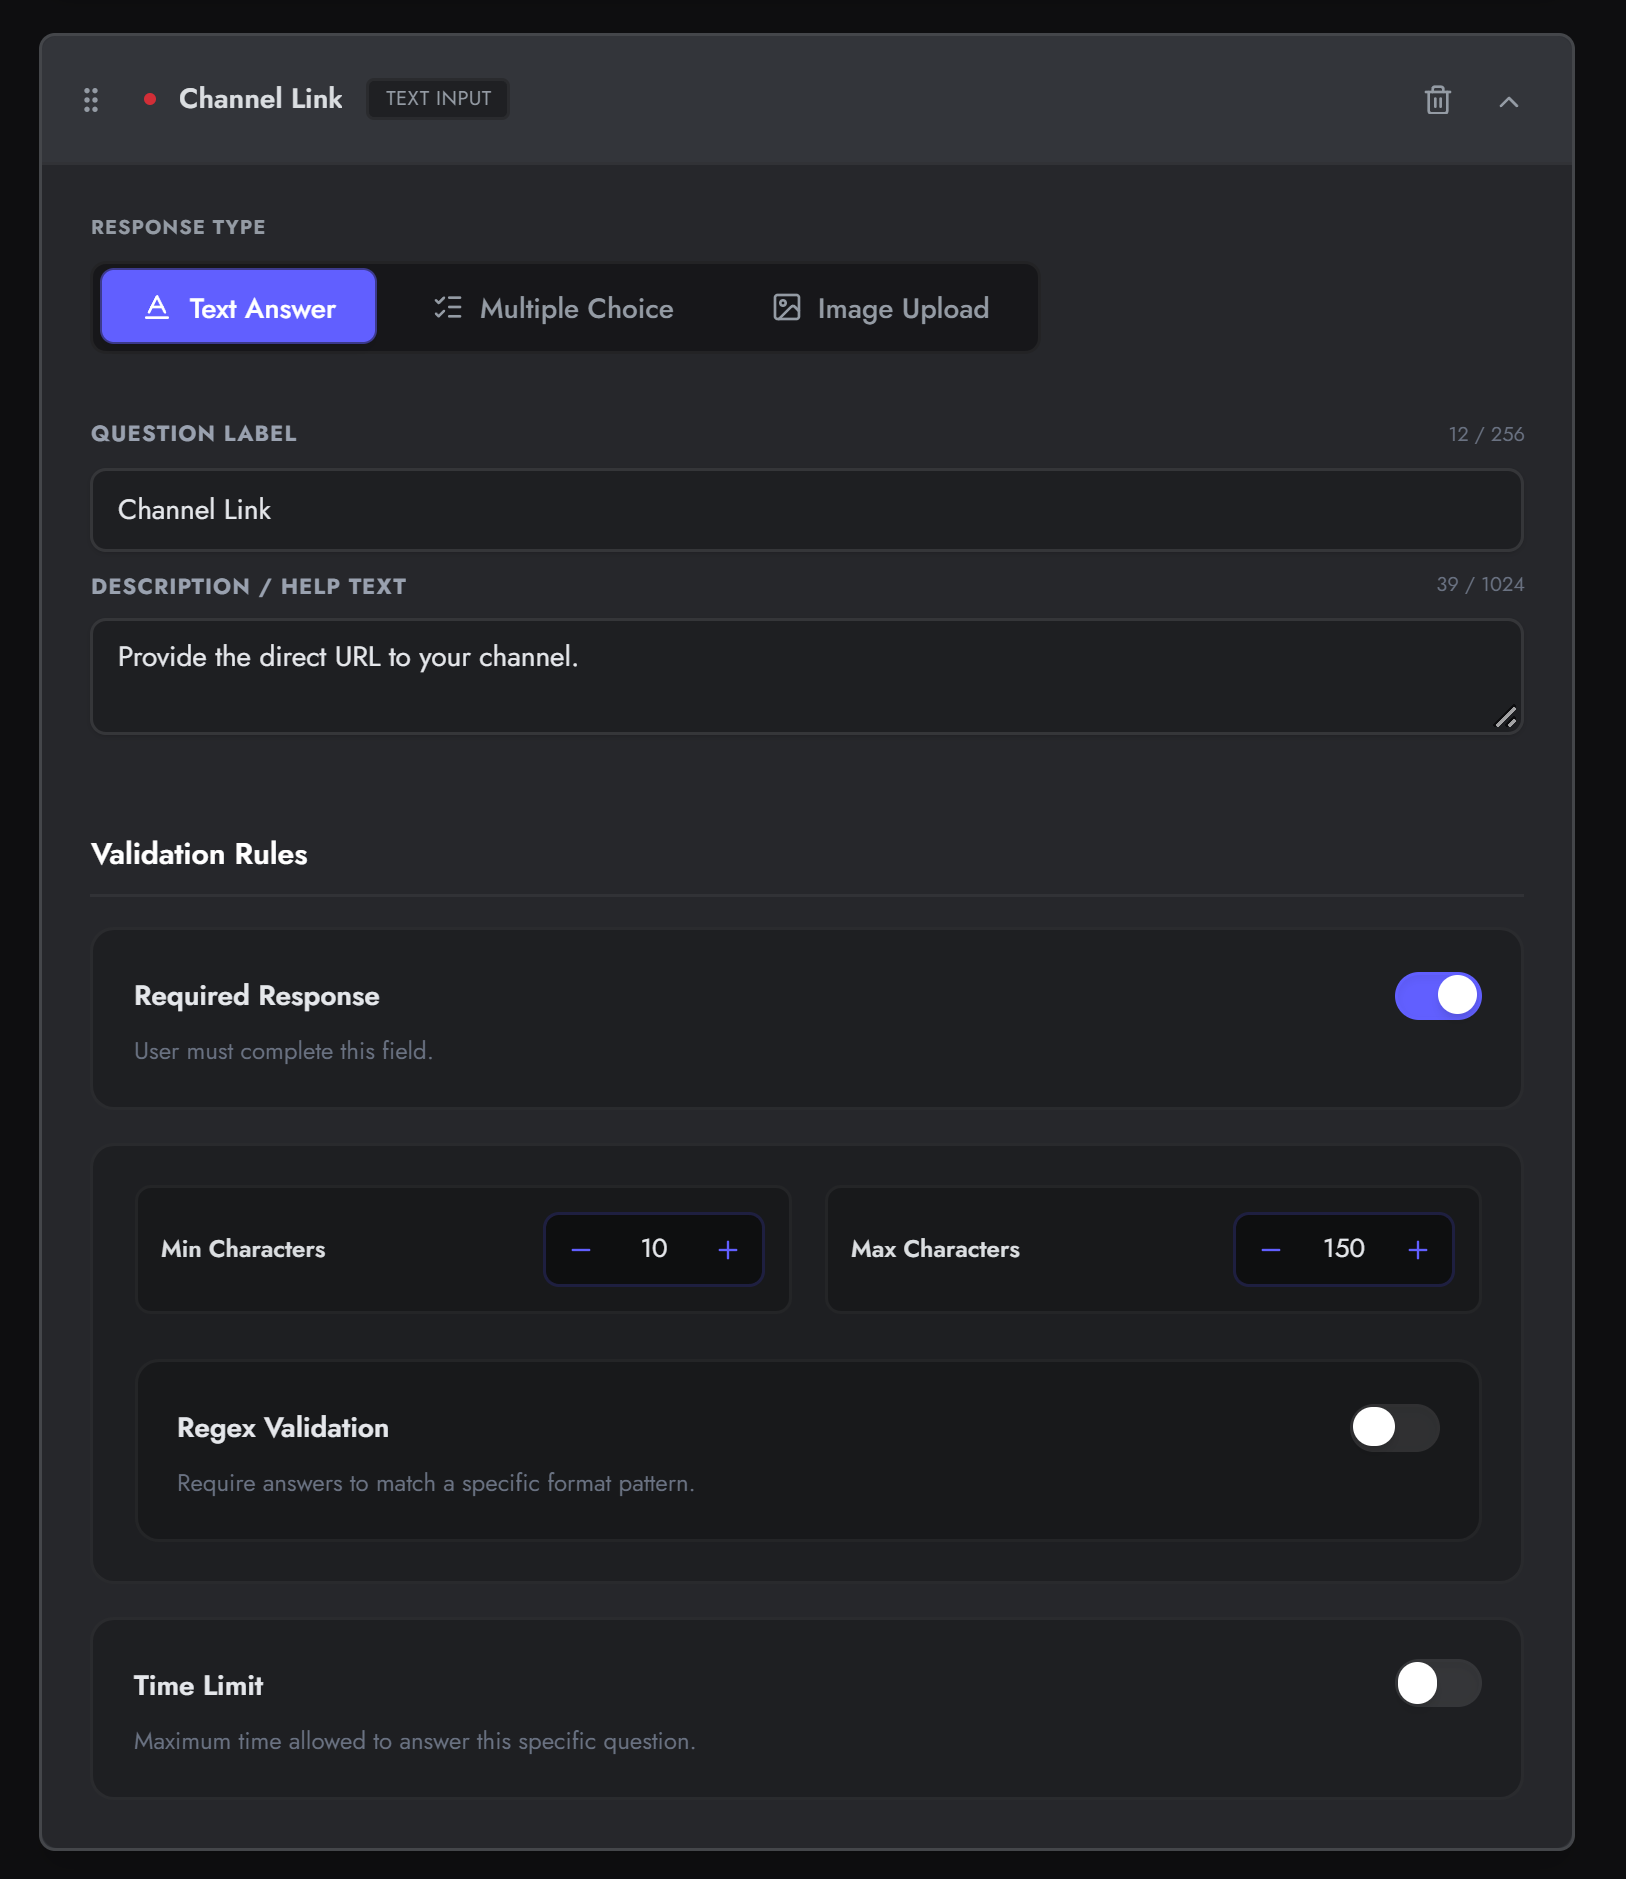Click the Max Characters value 150
Screen dimensions: 1626x1879
point(1344,1249)
